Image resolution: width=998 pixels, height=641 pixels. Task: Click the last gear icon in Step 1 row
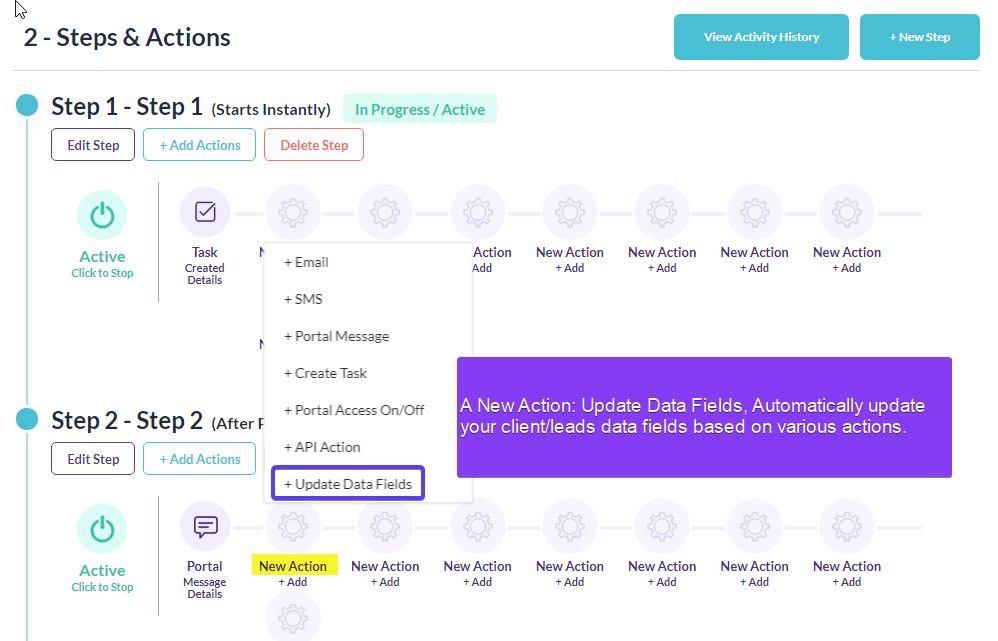coord(846,212)
